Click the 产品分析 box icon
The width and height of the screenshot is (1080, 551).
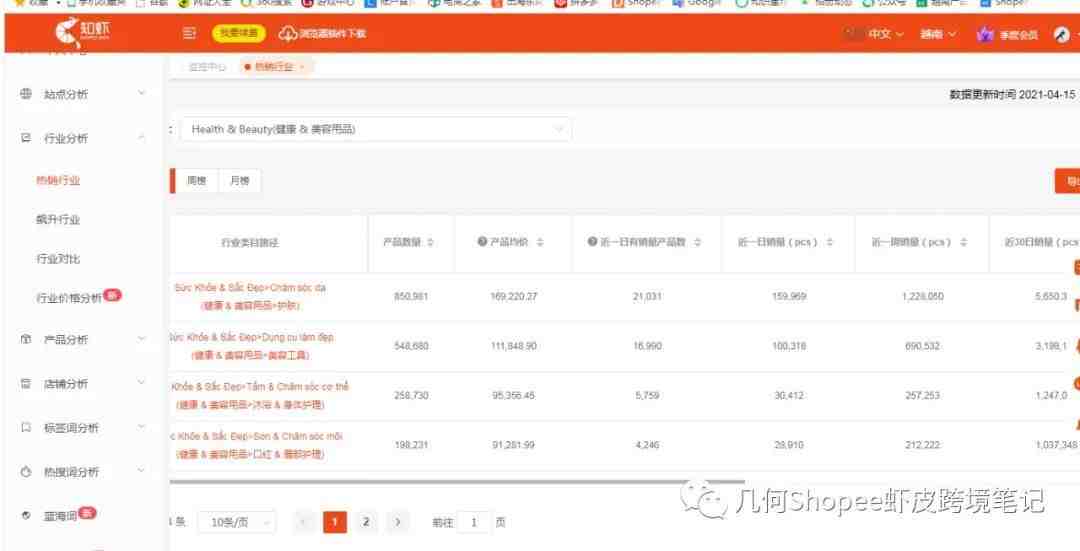[25, 339]
